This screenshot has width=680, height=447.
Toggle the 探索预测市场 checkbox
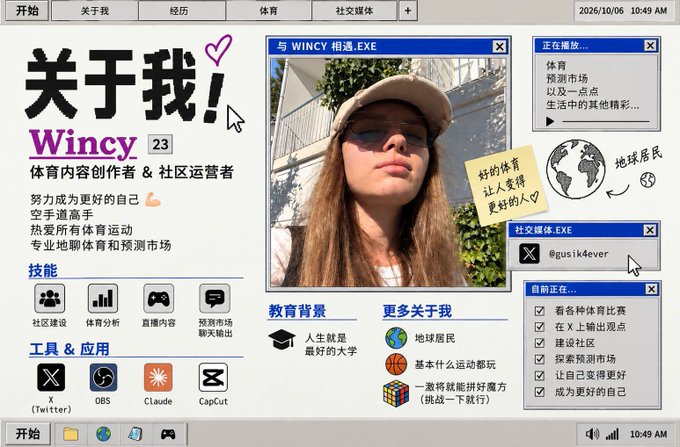click(x=539, y=359)
